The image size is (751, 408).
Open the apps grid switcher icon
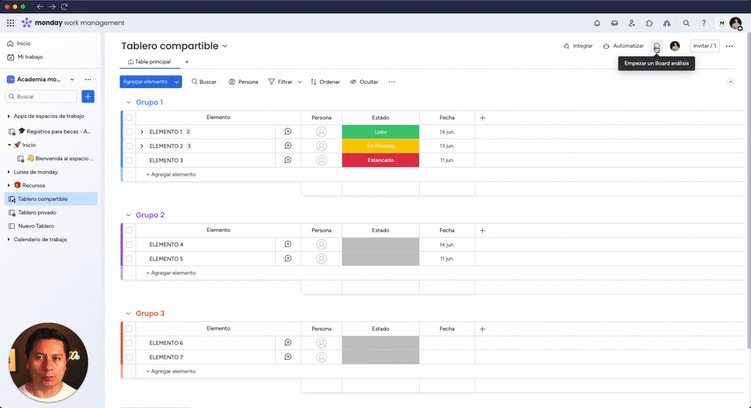(11, 22)
